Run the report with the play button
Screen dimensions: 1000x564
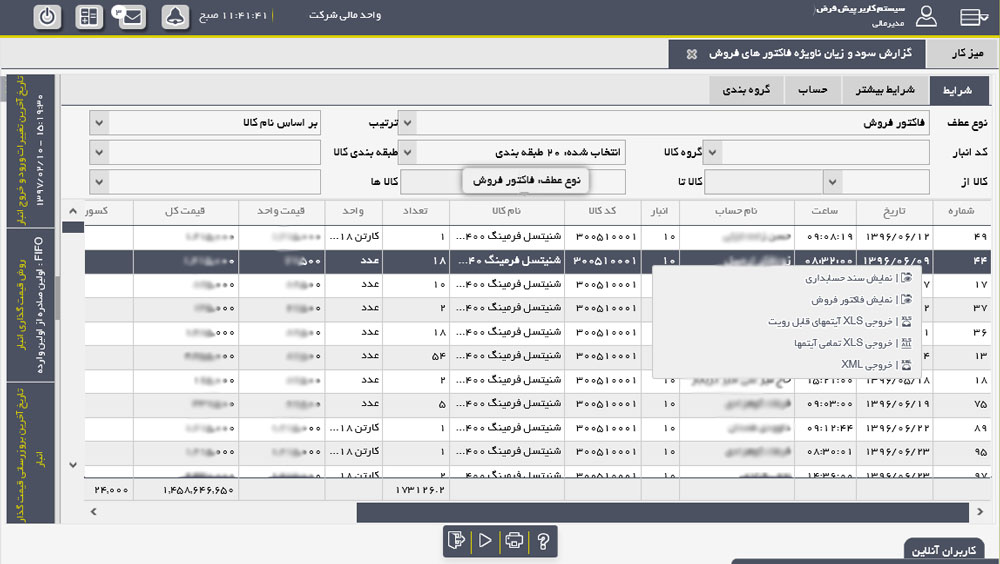(485, 541)
